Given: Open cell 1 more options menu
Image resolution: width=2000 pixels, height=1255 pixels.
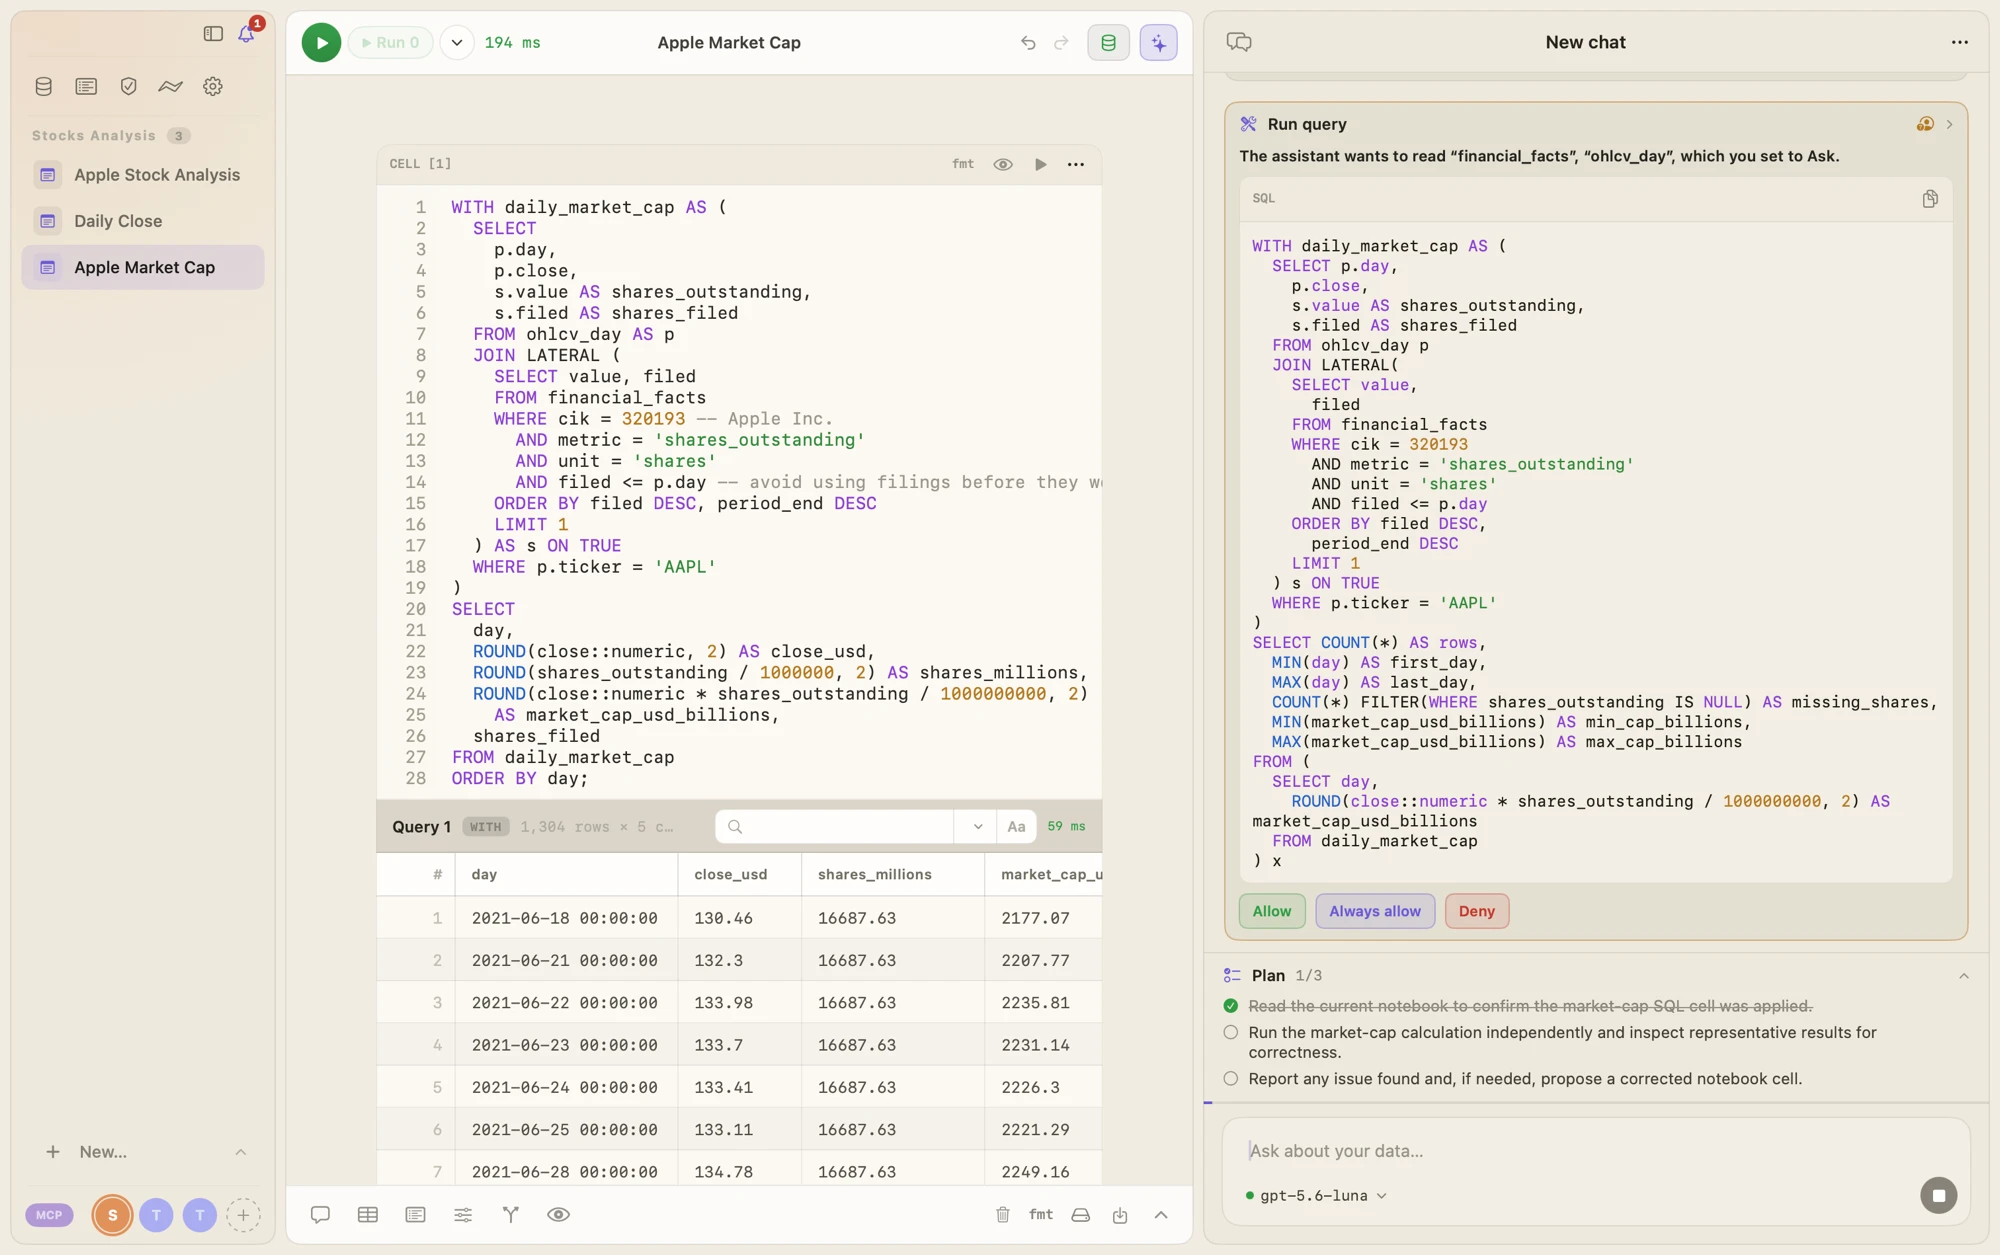Looking at the screenshot, I should coord(1076,164).
